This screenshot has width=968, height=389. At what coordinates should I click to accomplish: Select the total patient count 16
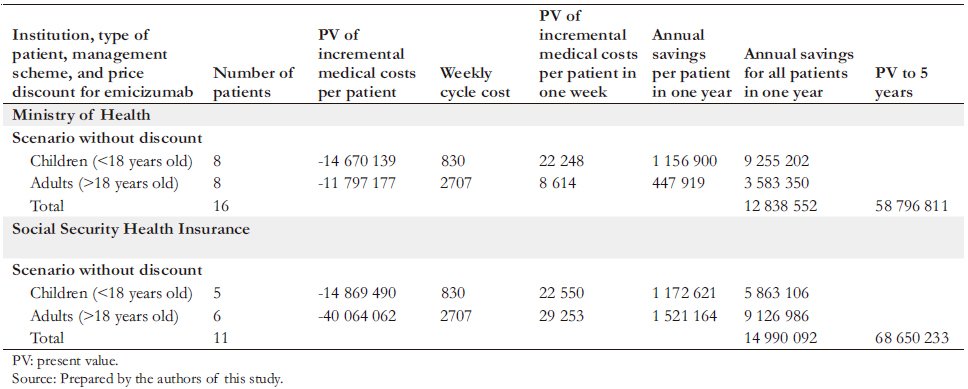(221, 206)
